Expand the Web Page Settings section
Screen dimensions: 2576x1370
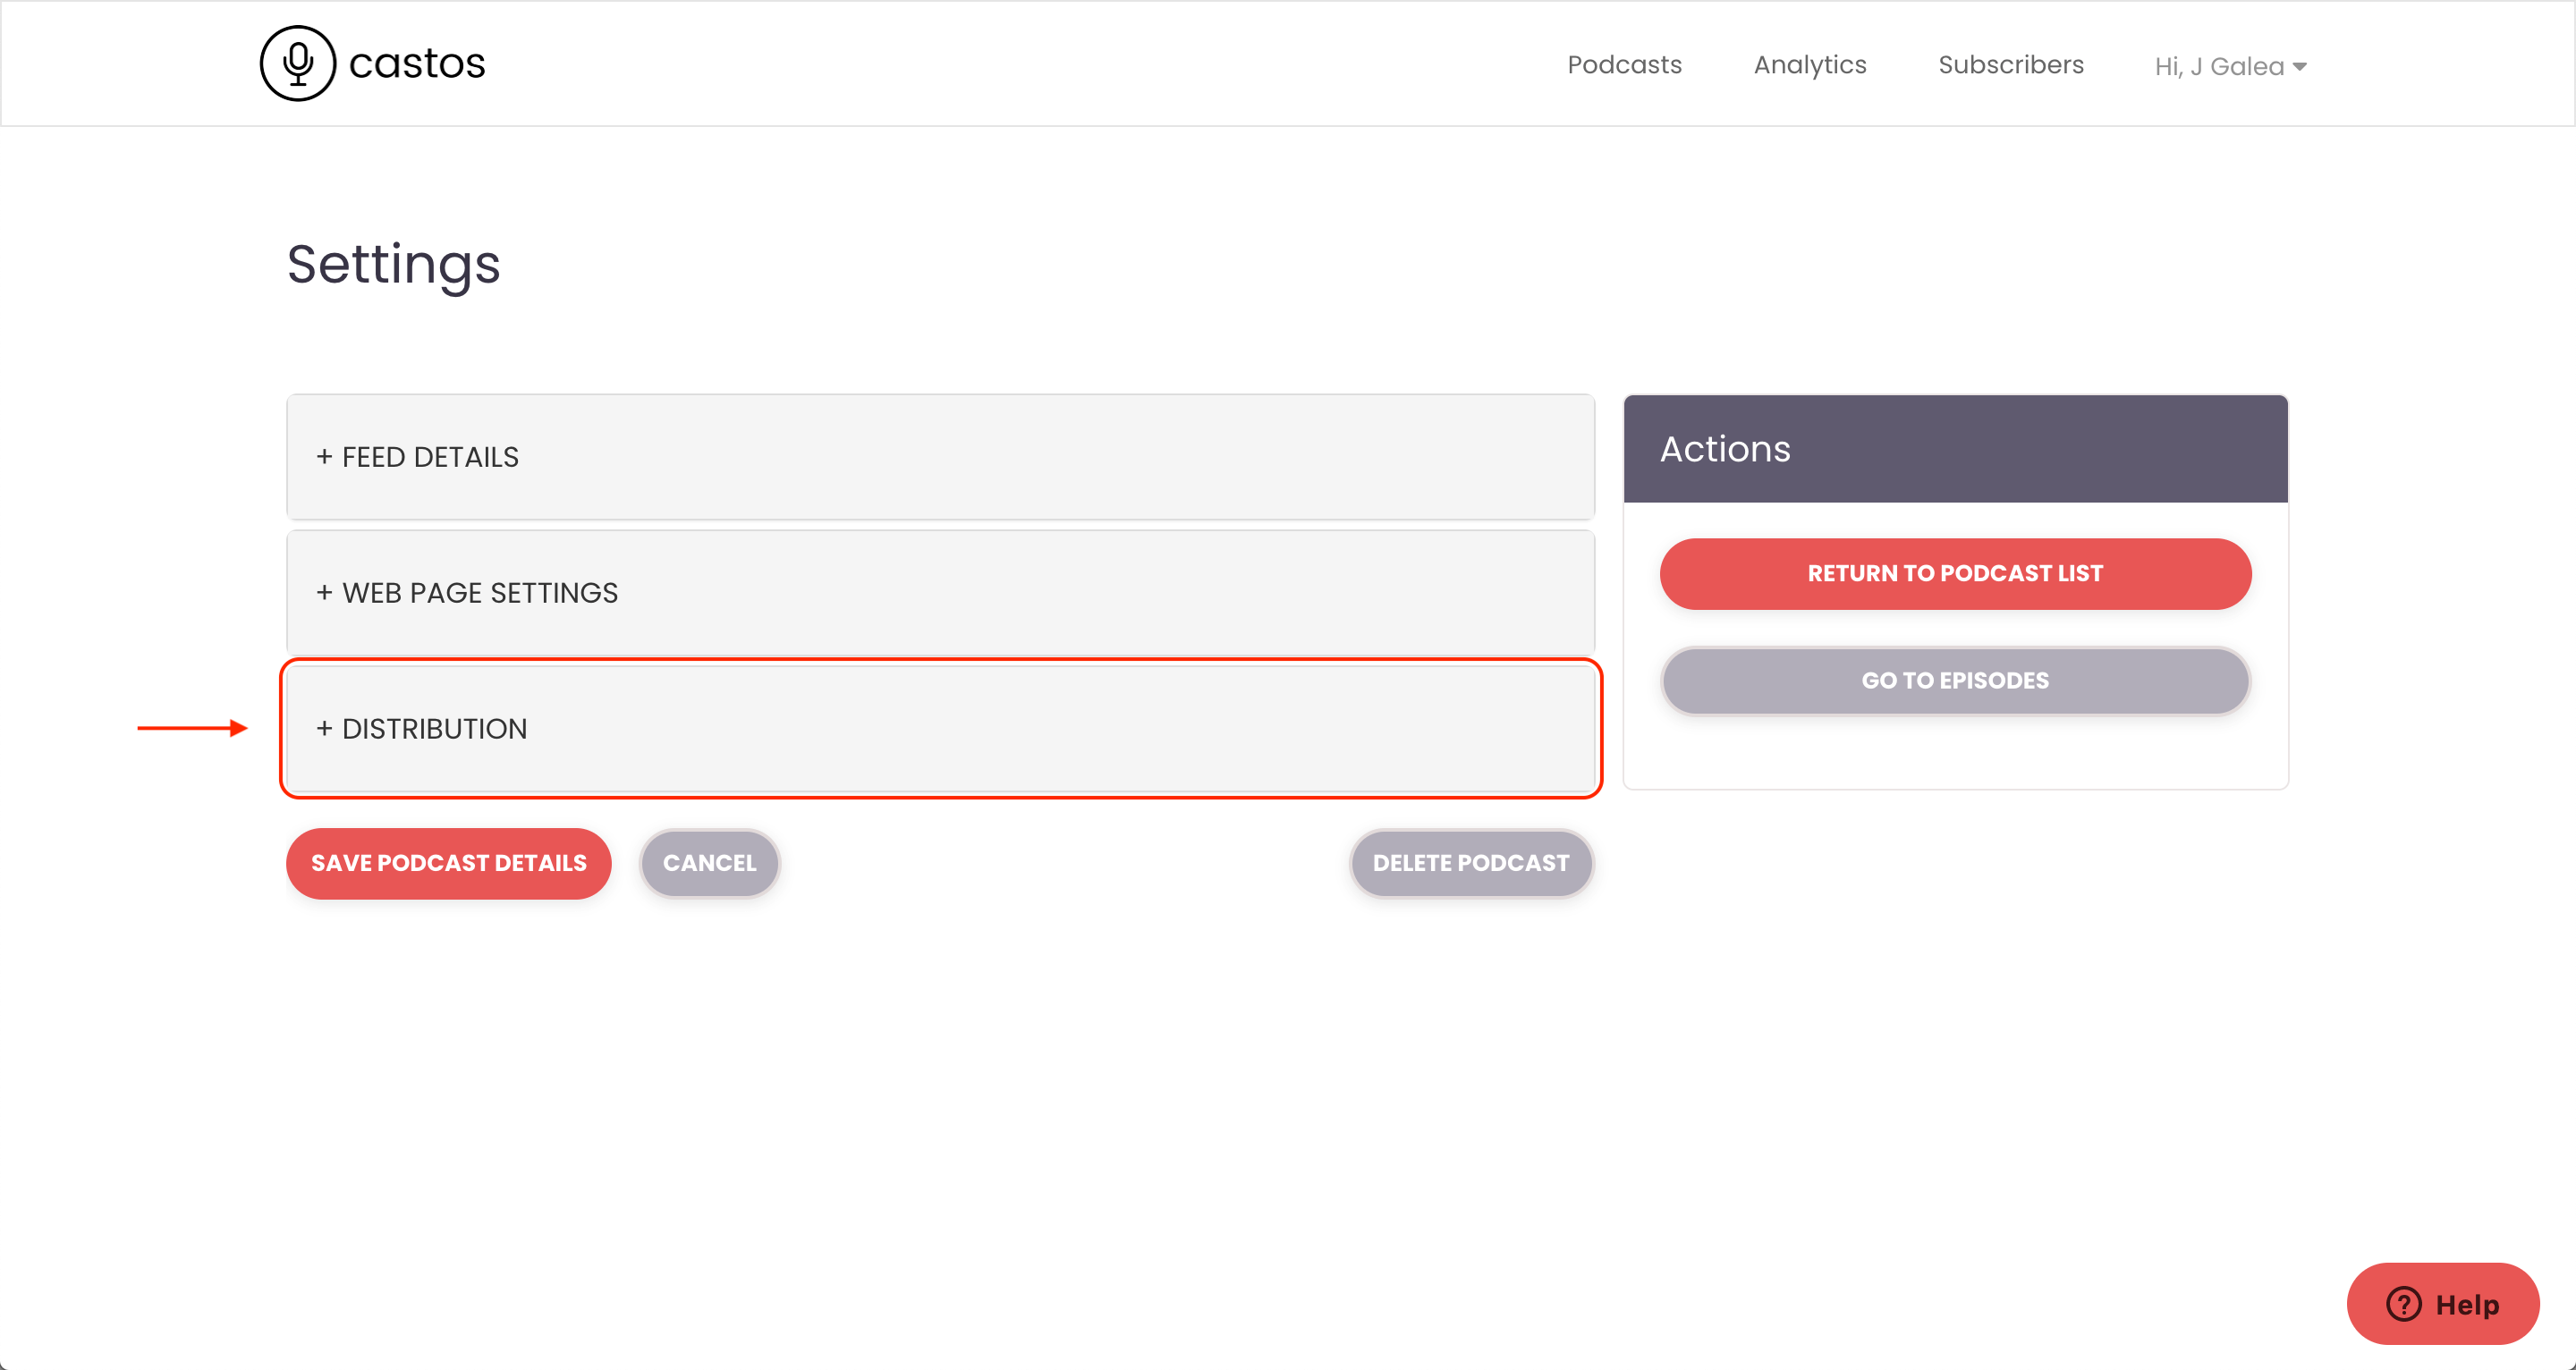940,593
